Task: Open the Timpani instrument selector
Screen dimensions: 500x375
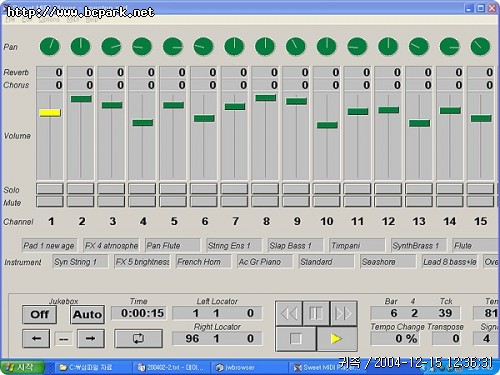Action: coord(357,246)
